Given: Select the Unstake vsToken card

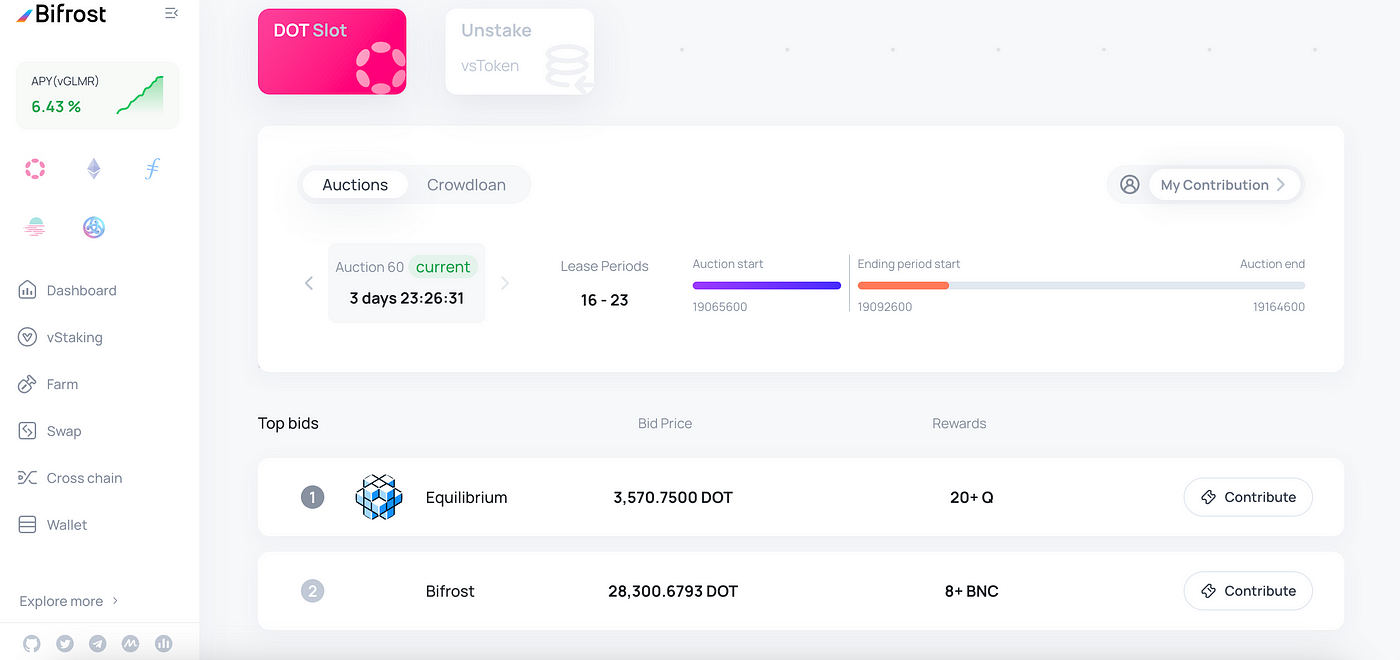Looking at the screenshot, I should click(520, 52).
